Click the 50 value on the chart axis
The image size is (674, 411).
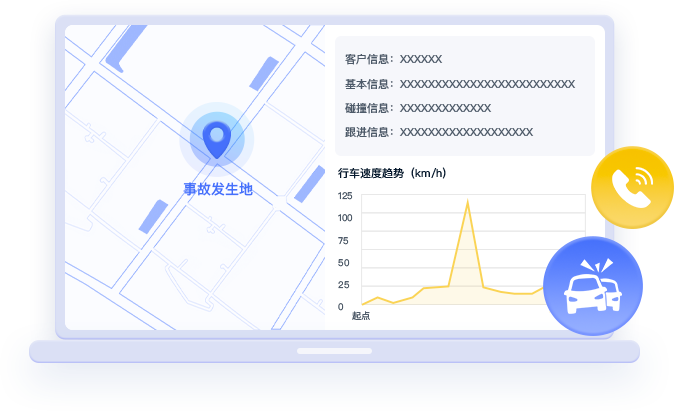[343, 263]
